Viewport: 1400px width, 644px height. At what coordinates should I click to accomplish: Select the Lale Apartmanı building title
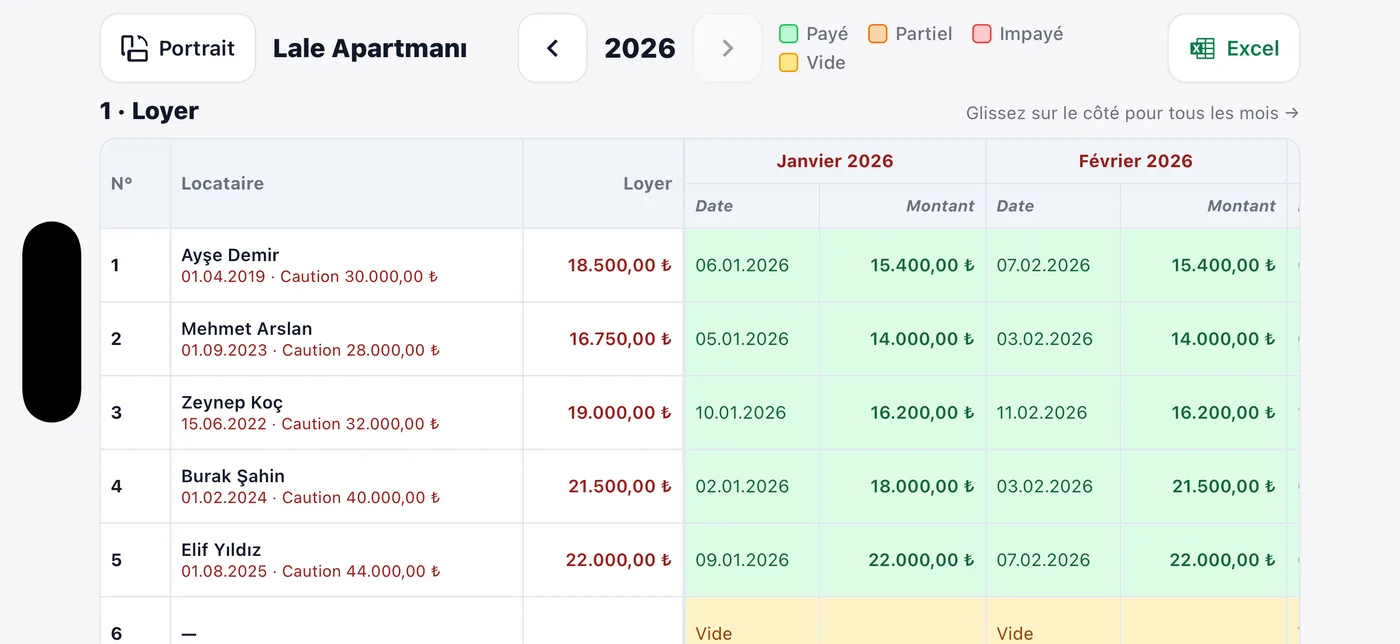tap(370, 48)
